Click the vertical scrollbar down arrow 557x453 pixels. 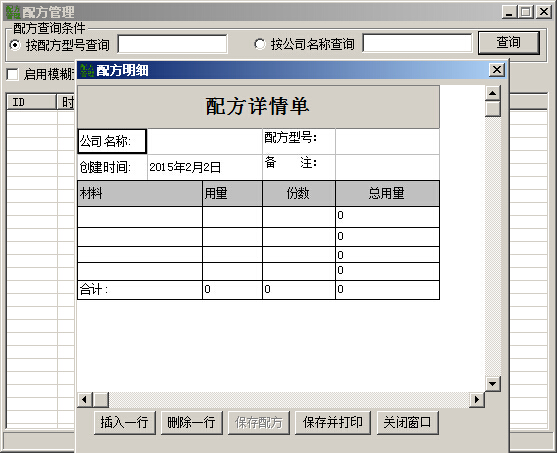pyautogui.click(x=492, y=384)
